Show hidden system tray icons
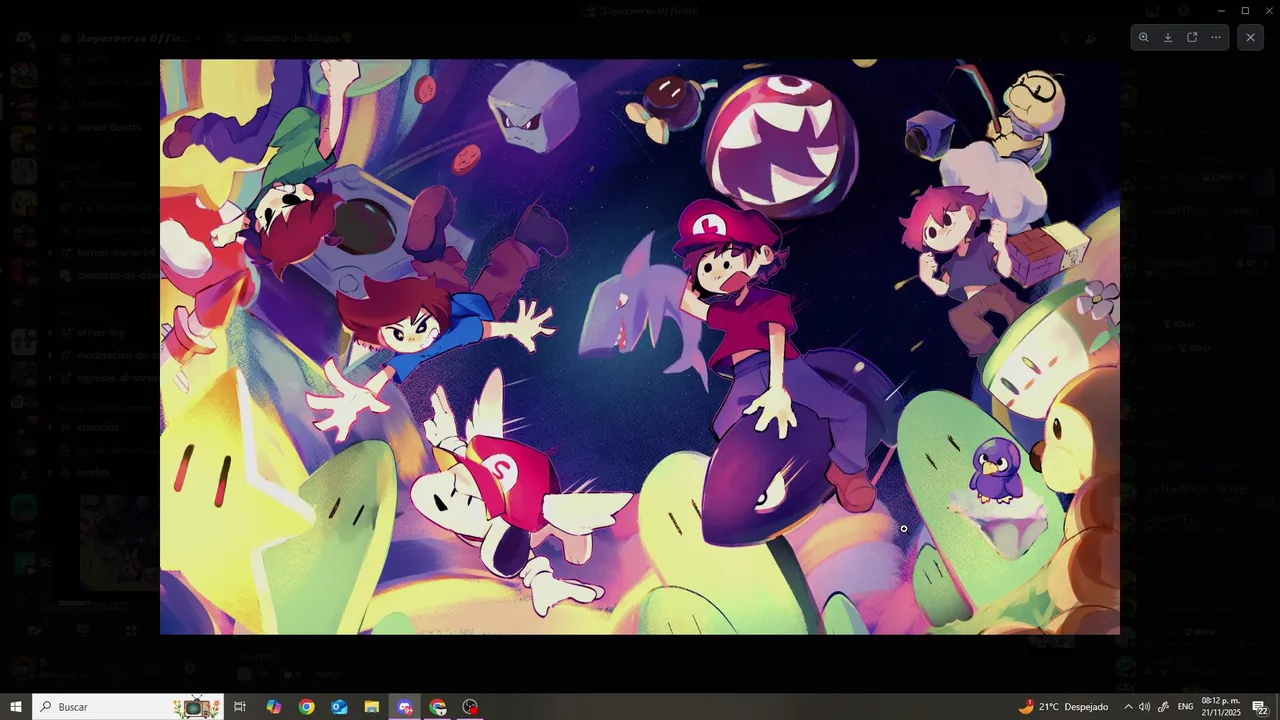This screenshot has height=720, width=1280. point(1128,707)
